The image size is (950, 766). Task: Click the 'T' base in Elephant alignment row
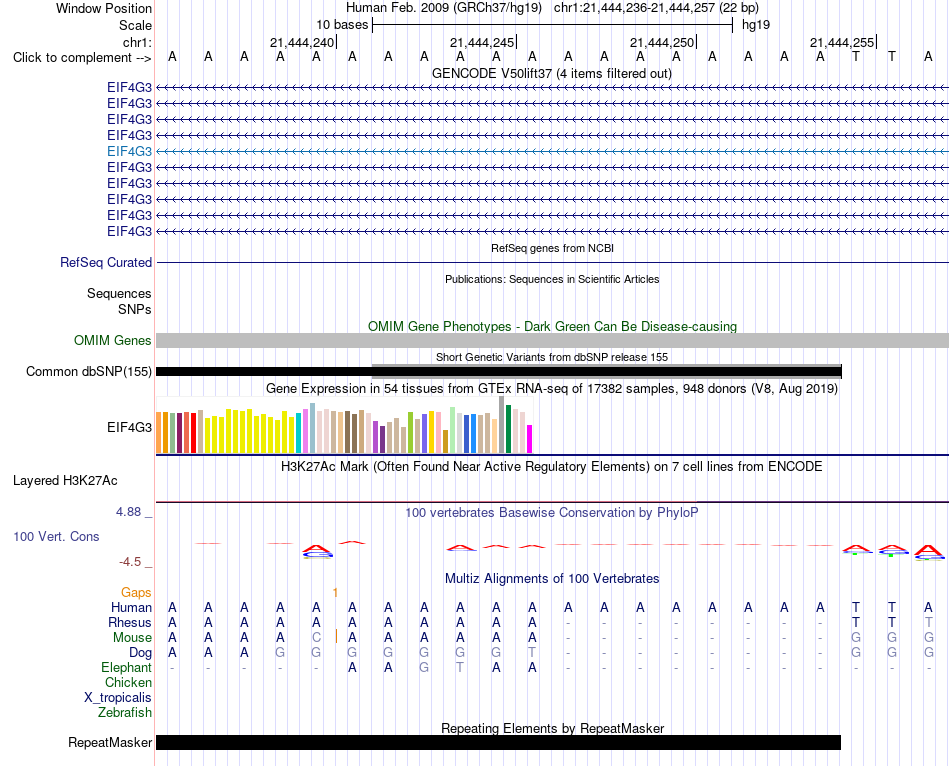pos(460,667)
